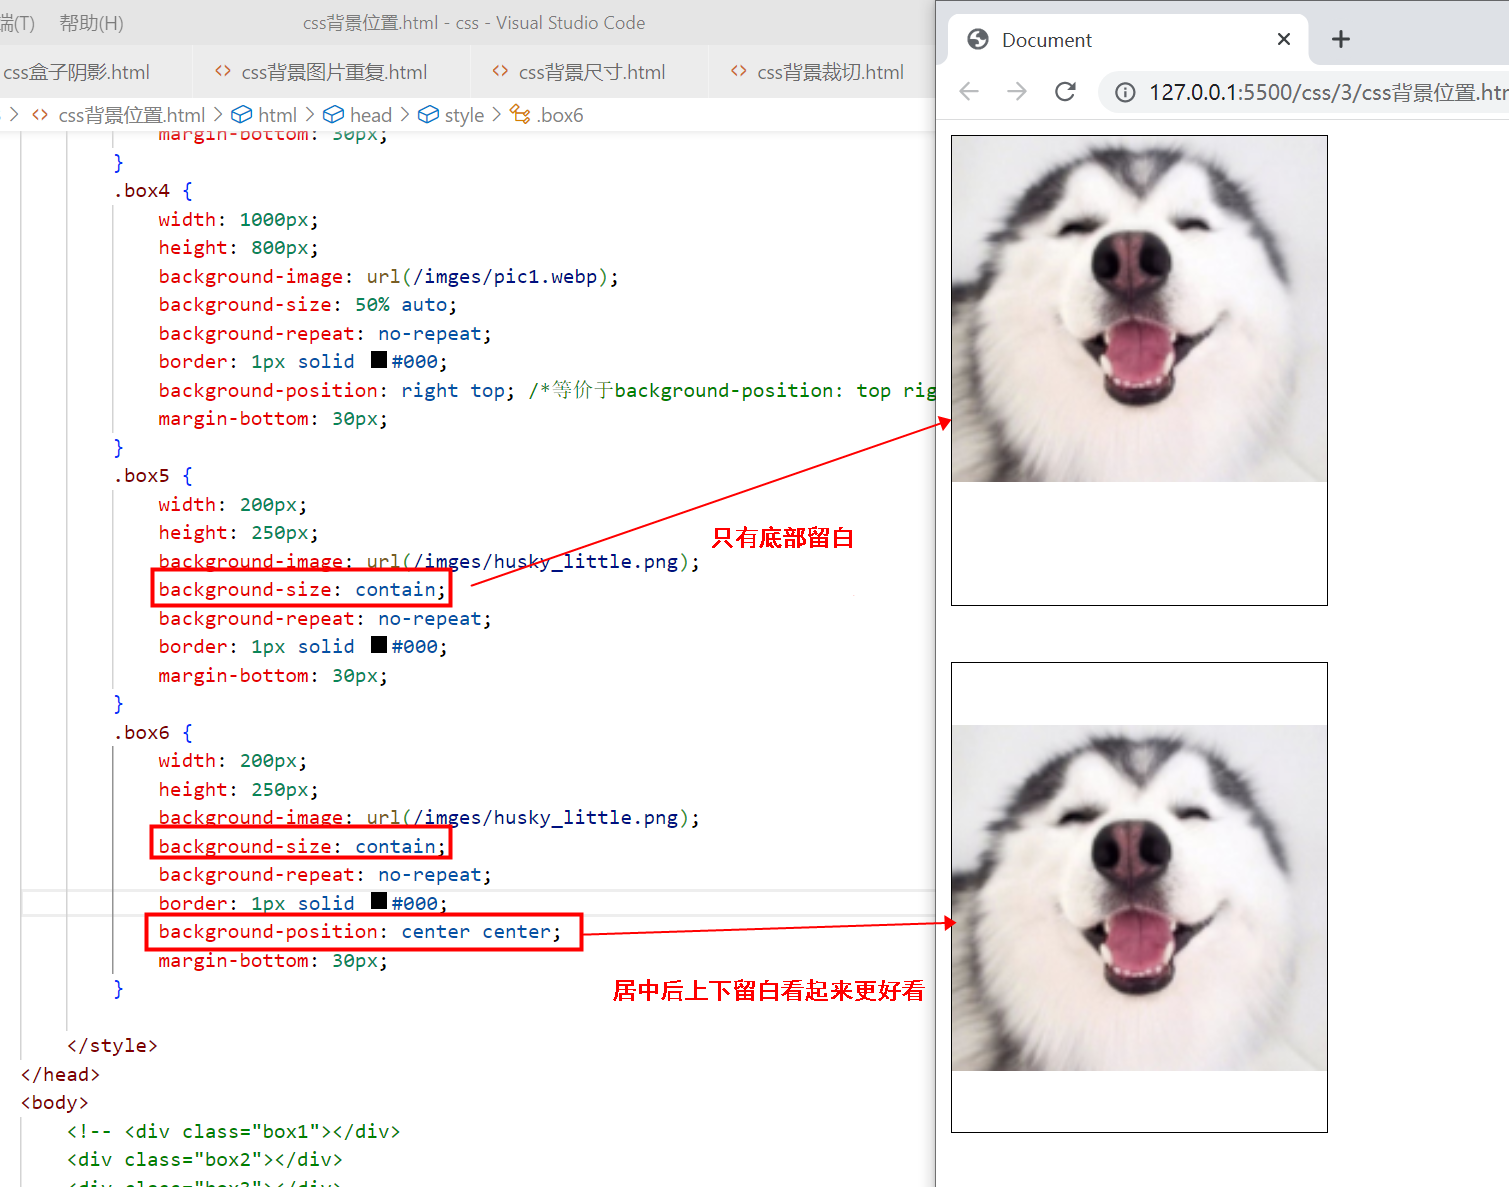Click the .box6 selector line in code
Viewport: 1509px width, 1187px height.
pos(153,732)
